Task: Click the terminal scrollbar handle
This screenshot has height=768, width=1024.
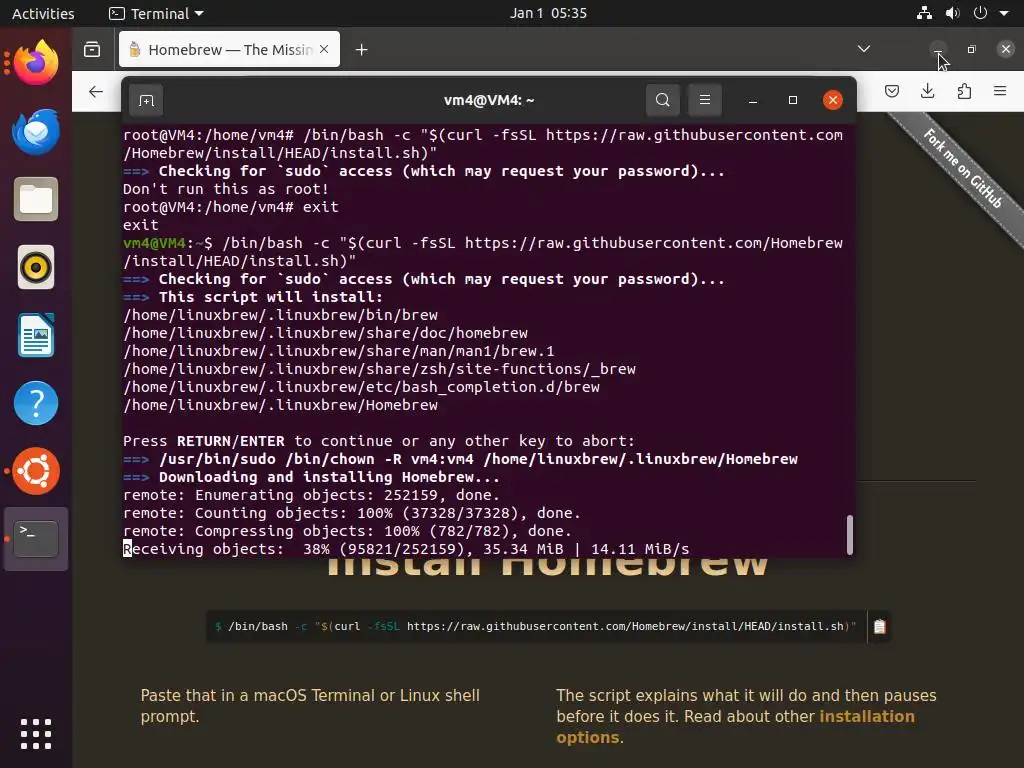Action: tap(850, 535)
